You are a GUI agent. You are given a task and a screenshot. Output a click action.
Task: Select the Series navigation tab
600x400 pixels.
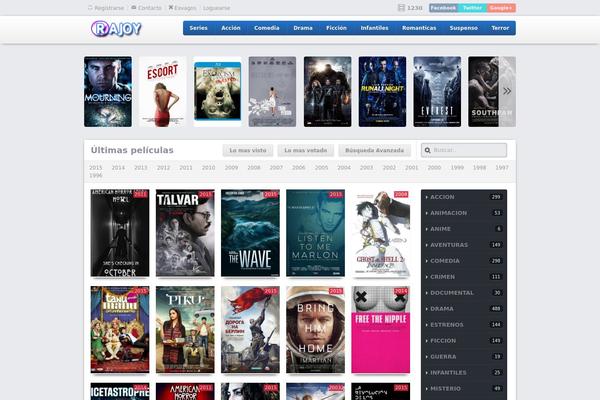click(x=198, y=28)
